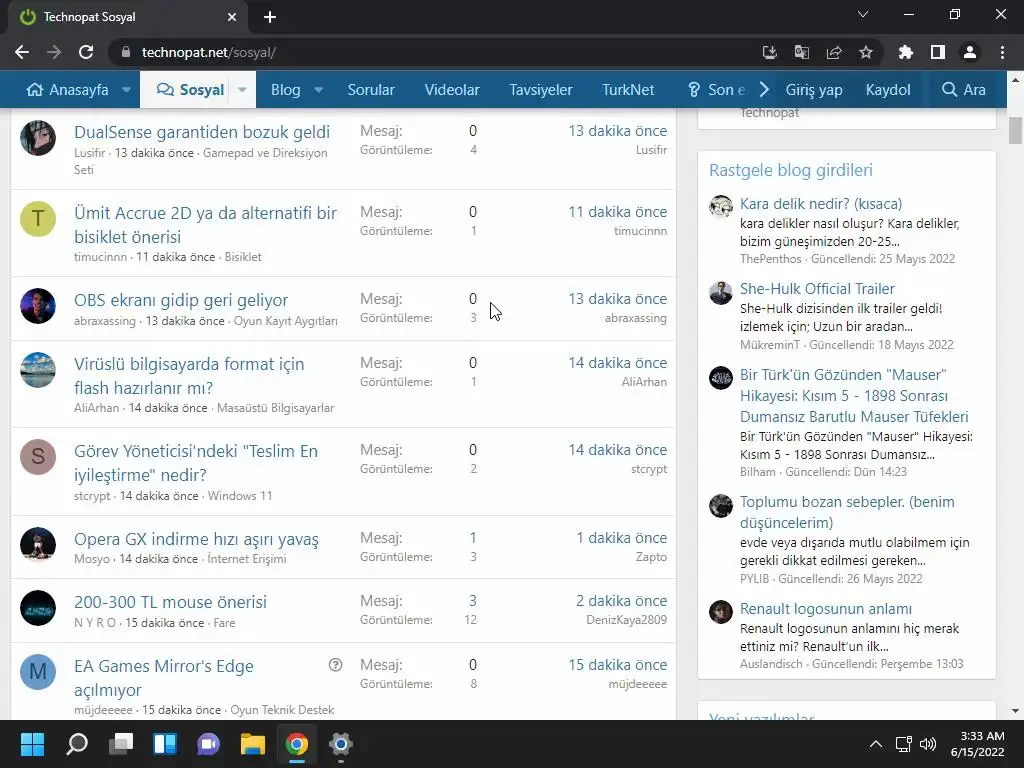Reveal more nav items with the arrow

pos(764,89)
